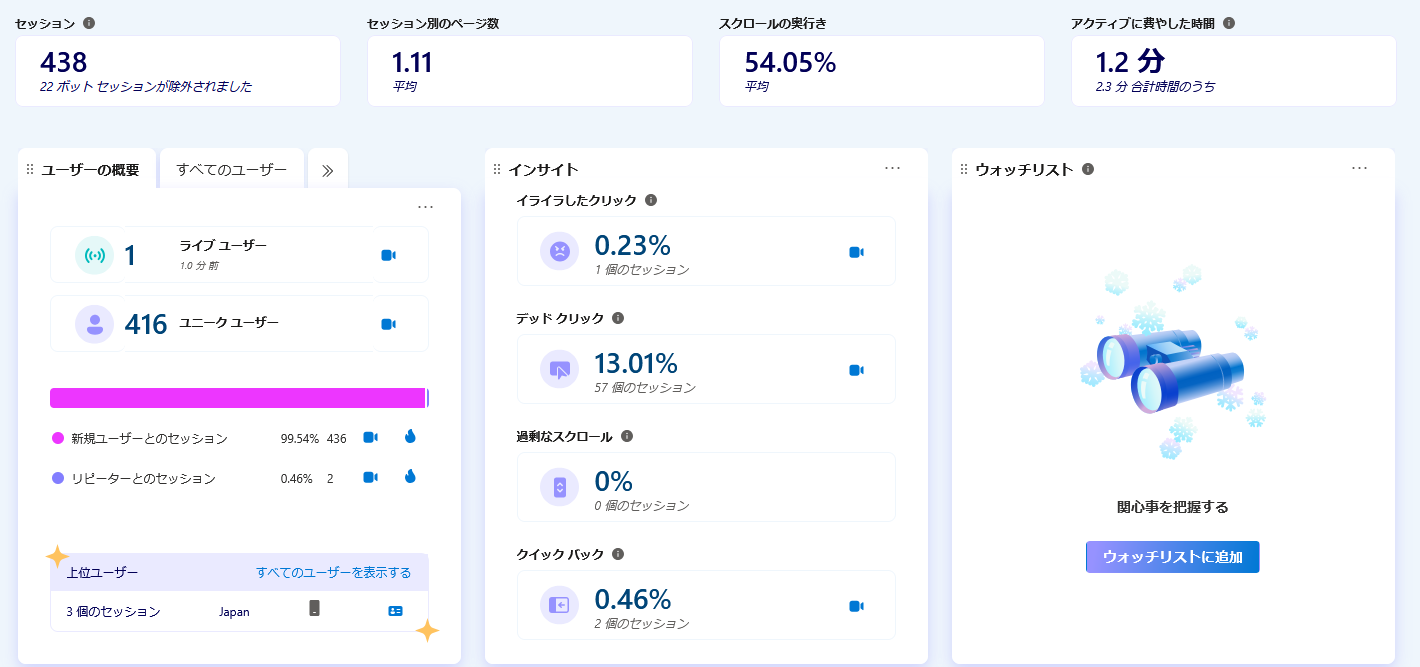
Task: Click the angry face icon in イライラしたクリック
Action: pos(560,251)
